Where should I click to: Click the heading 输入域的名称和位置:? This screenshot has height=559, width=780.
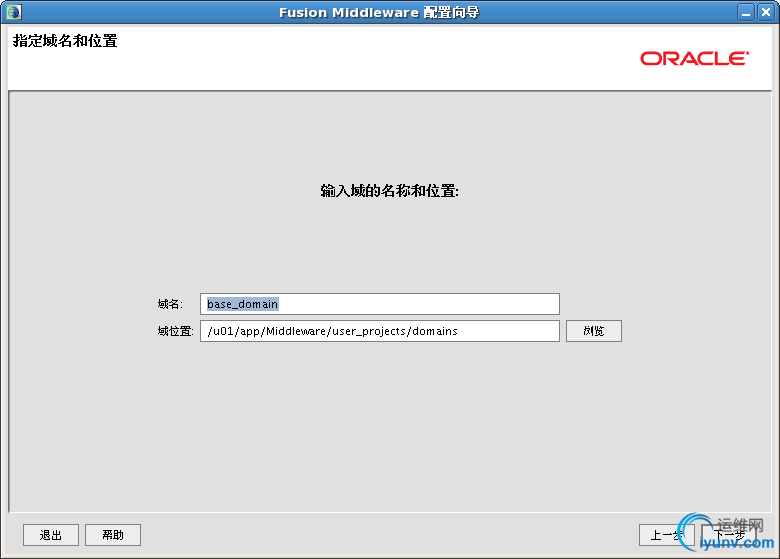390,190
